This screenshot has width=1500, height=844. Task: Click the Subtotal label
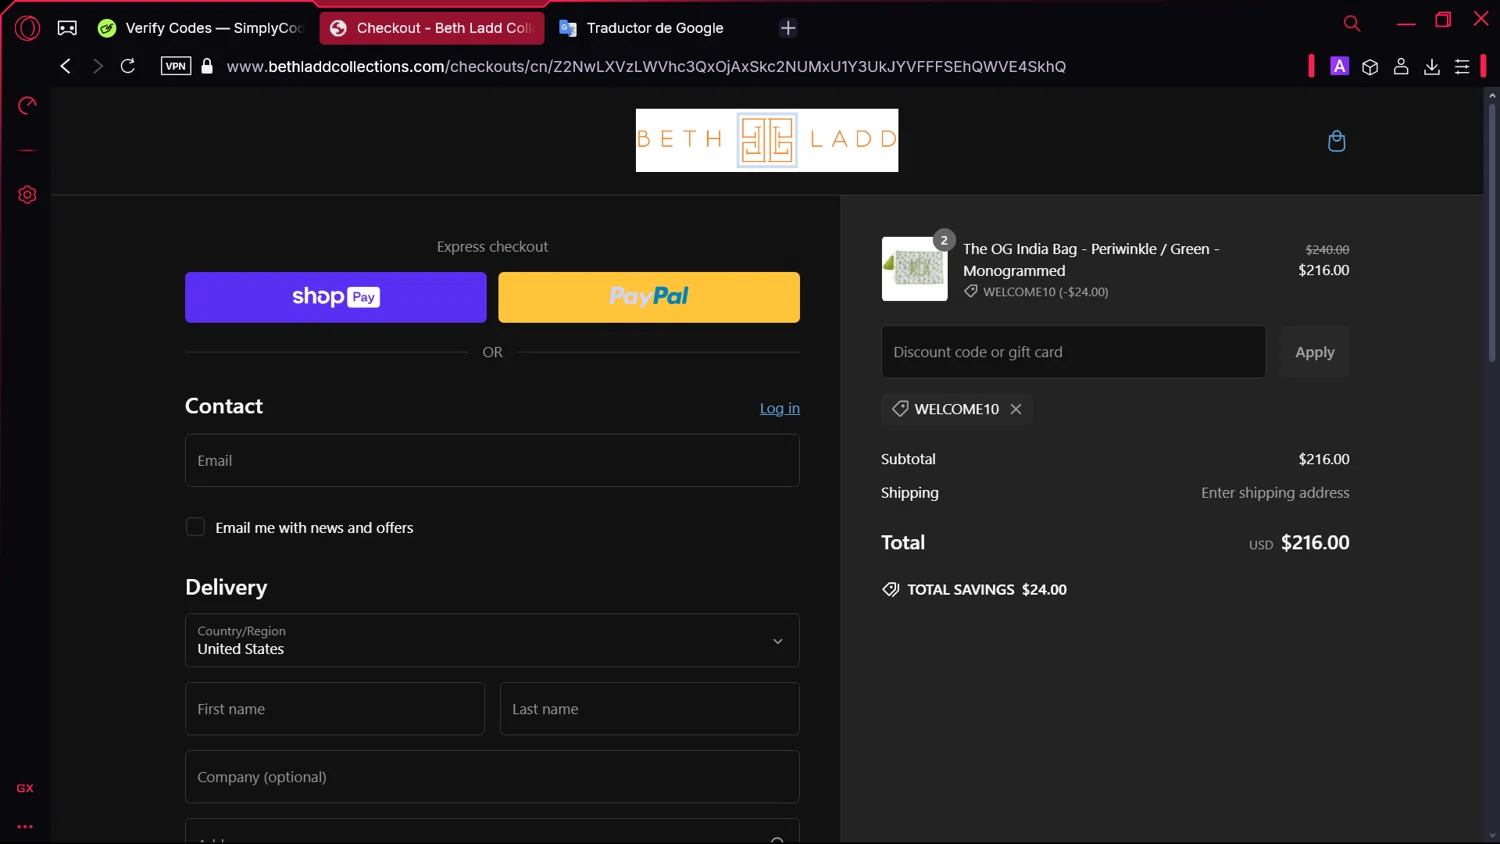[x=908, y=459]
